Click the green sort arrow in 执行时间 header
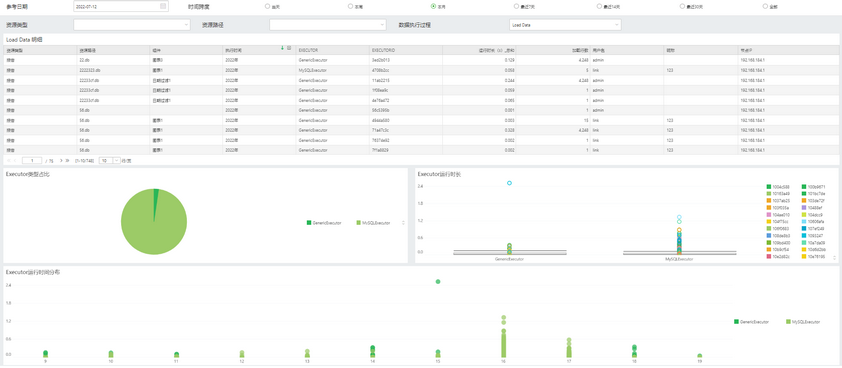This screenshot has width=842, height=368. point(282,48)
